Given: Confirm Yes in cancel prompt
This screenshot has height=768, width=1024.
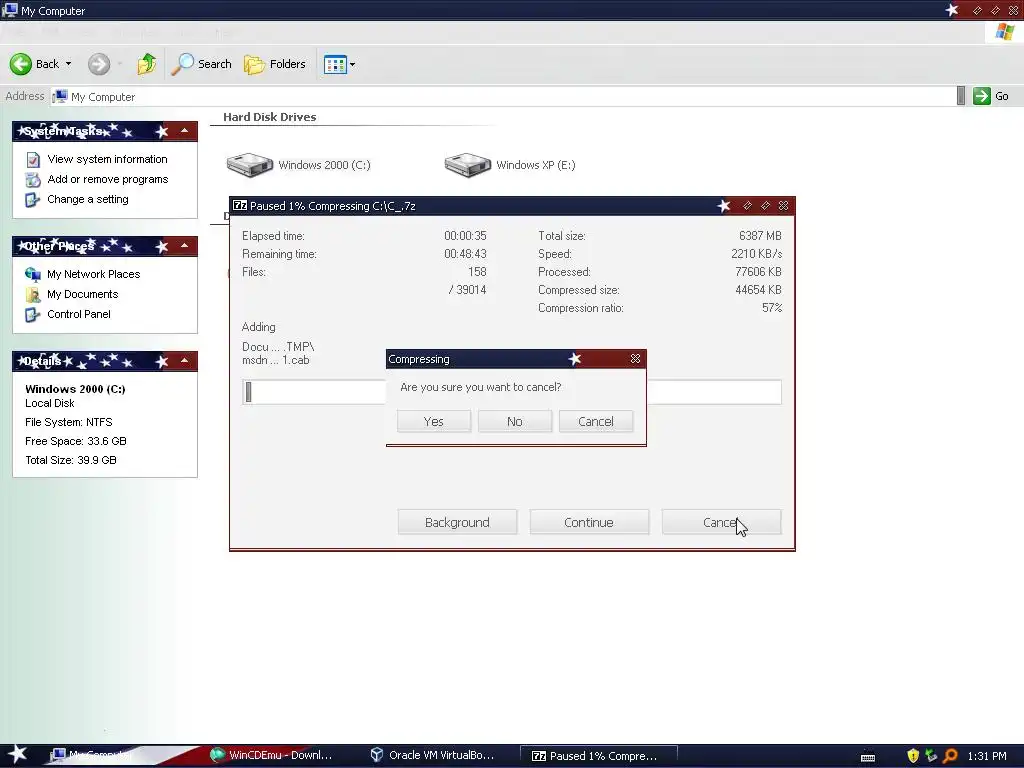Looking at the screenshot, I should click(434, 421).
